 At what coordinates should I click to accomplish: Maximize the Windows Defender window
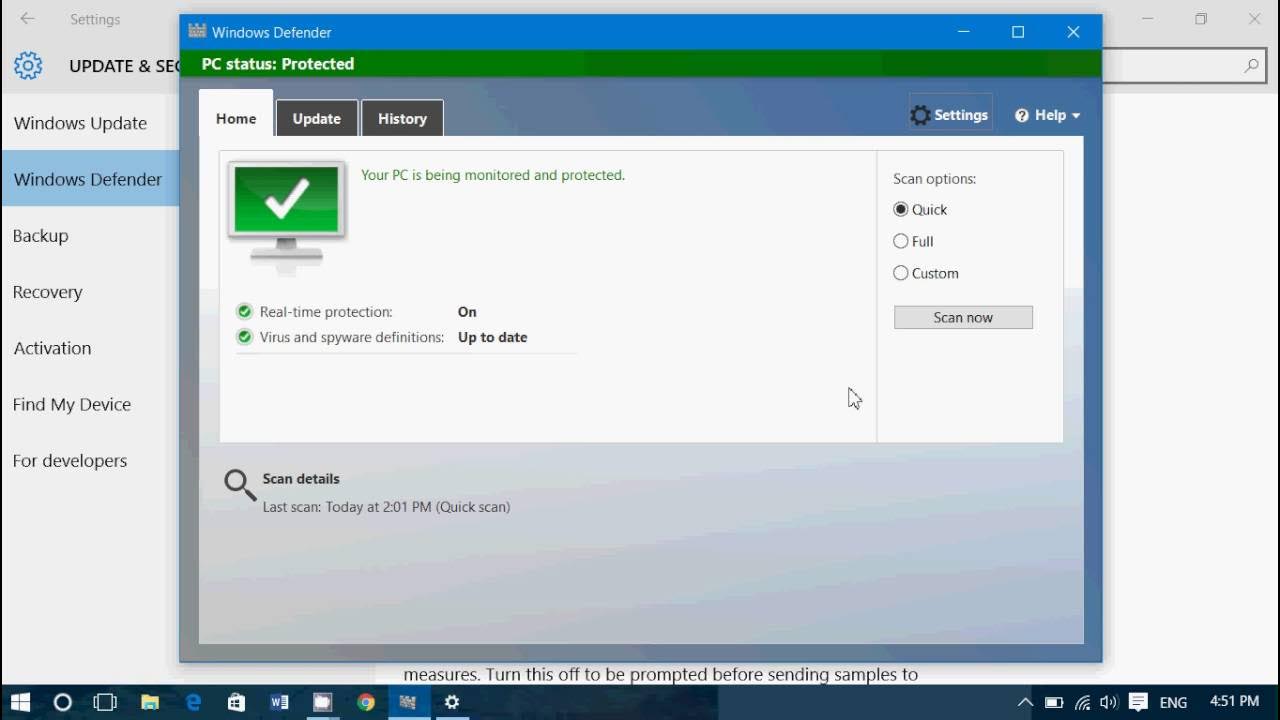pos(1018,32)
